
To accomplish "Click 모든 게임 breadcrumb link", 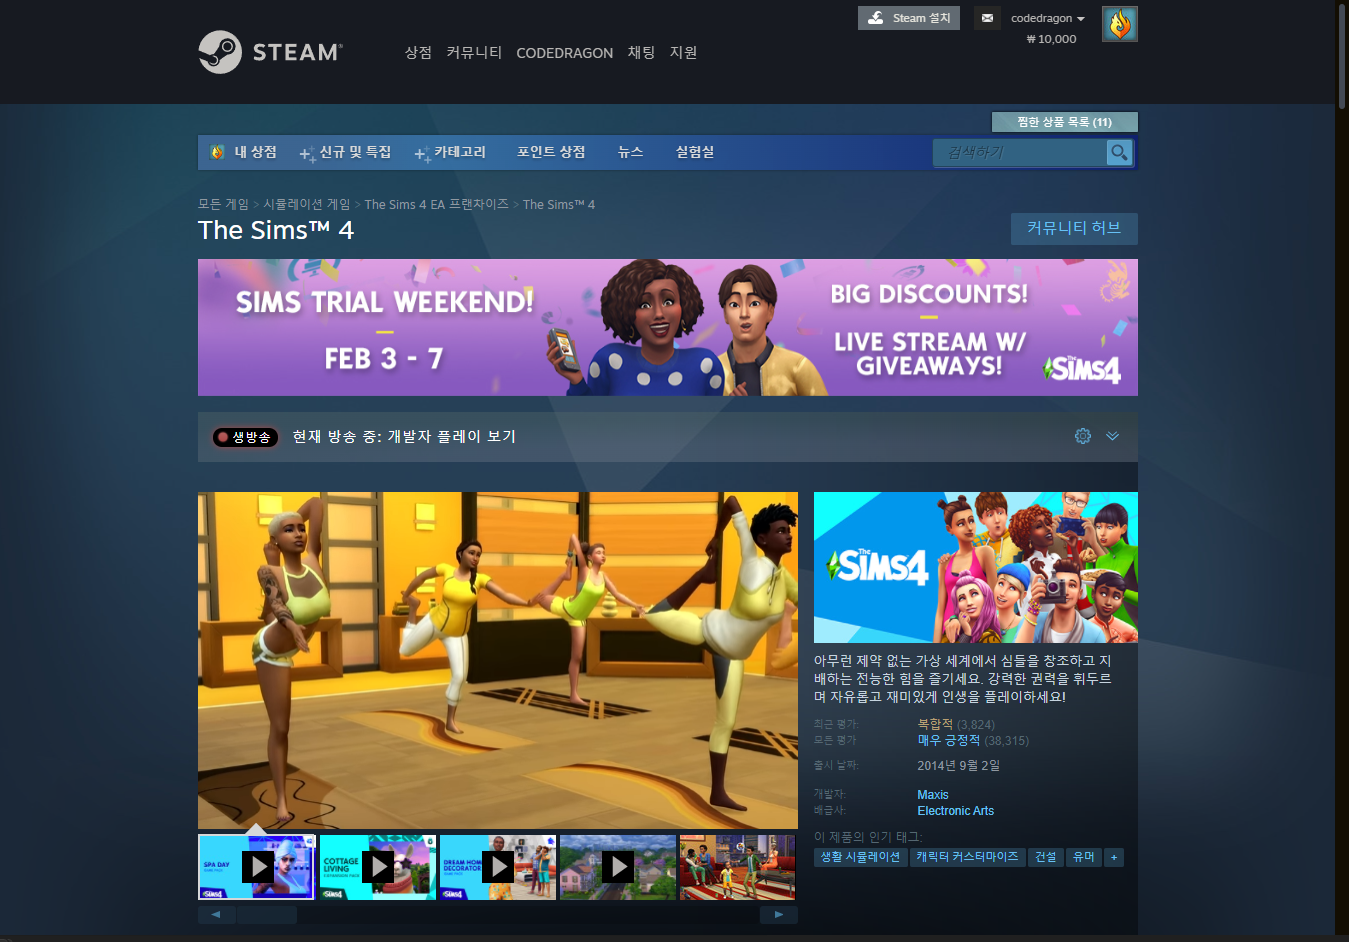I will pos(223,204).
